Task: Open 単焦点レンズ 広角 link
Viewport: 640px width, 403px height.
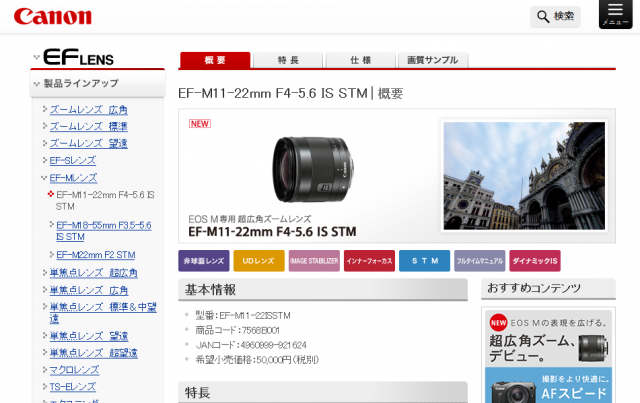Action: coord(89,290)
